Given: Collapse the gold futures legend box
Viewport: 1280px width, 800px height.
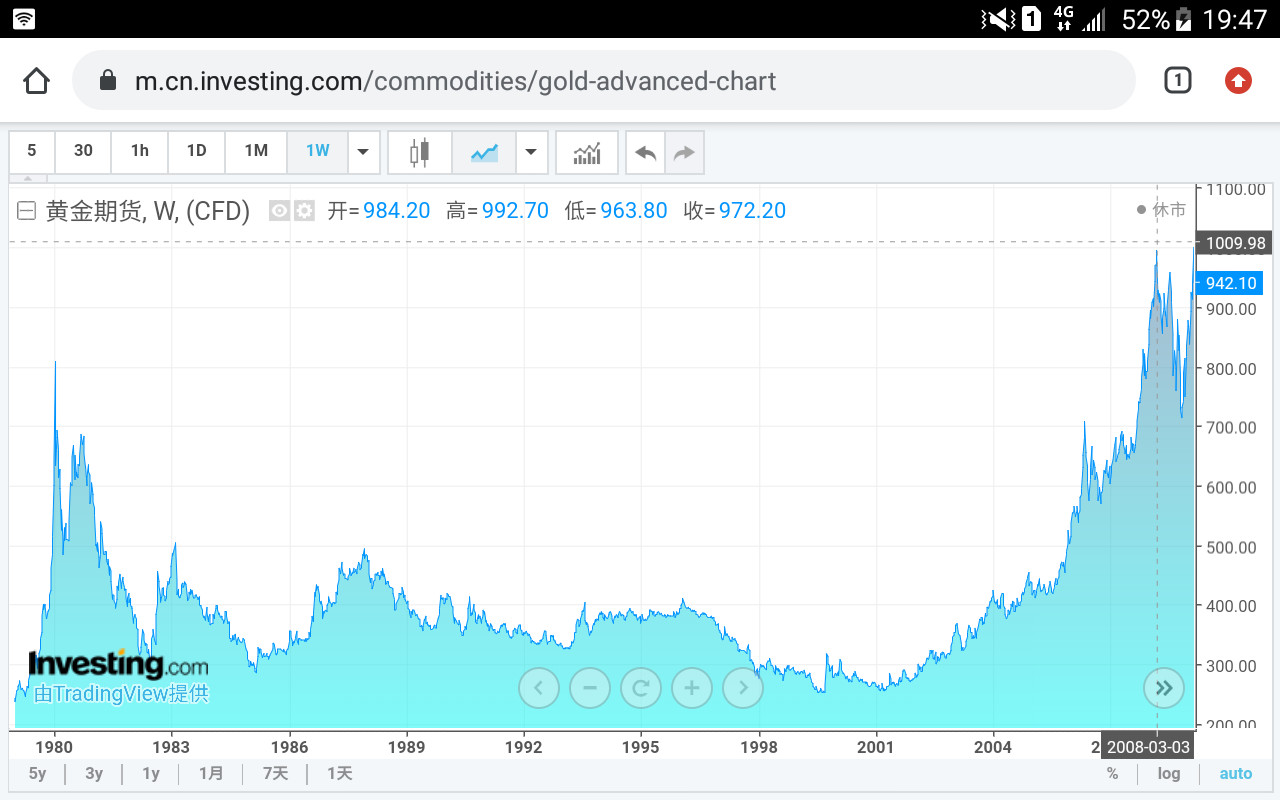Looking at the screenshot, I should coord(27,211).
